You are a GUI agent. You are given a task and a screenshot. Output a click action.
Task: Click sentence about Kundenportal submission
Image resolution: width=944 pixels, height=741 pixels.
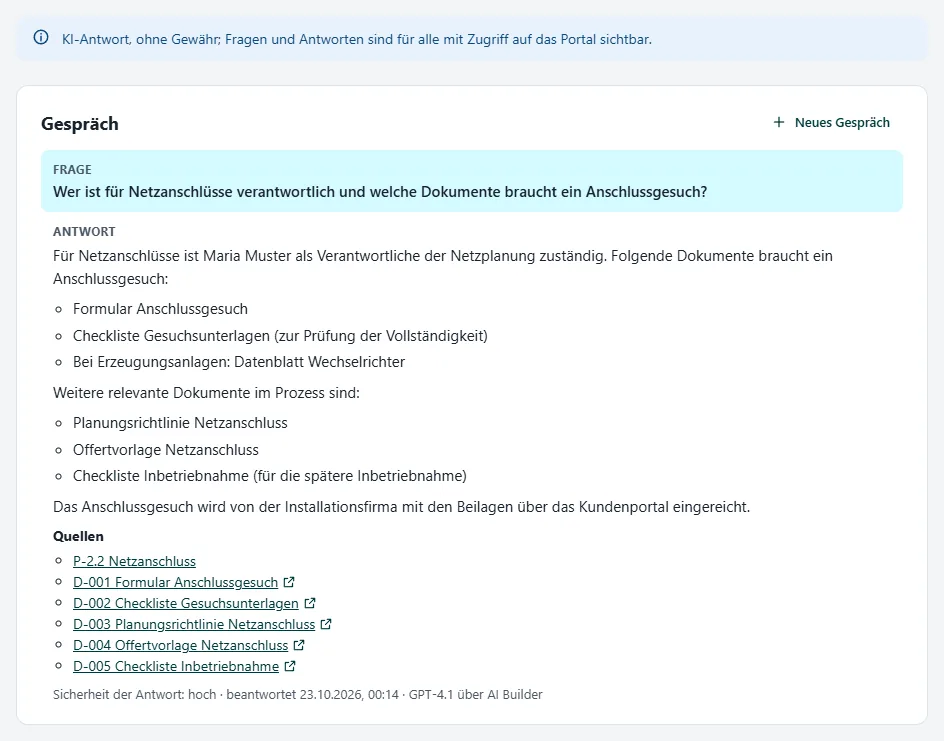point(402,507)
